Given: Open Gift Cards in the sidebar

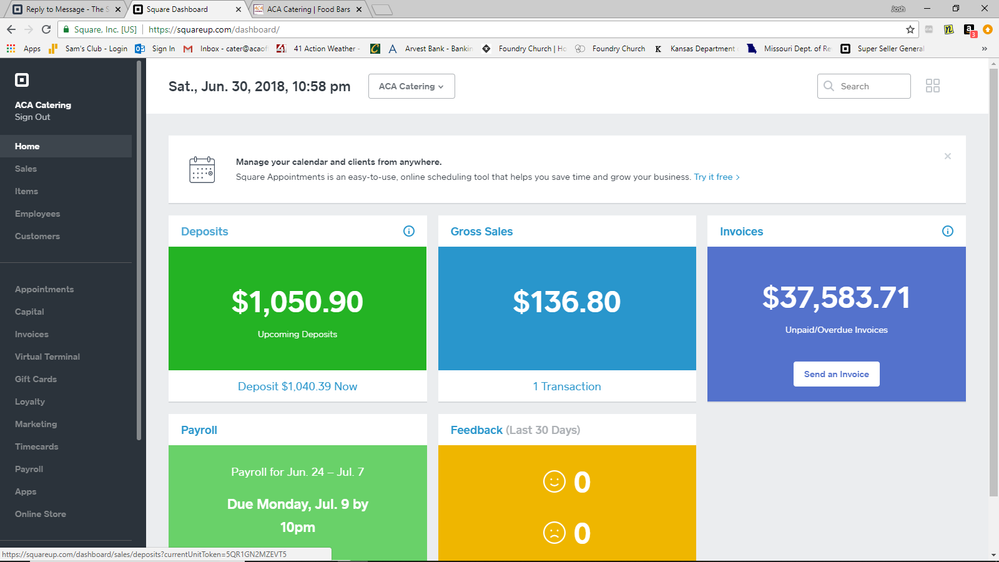Looking at the screenshot, I should (x=36, y=379).
